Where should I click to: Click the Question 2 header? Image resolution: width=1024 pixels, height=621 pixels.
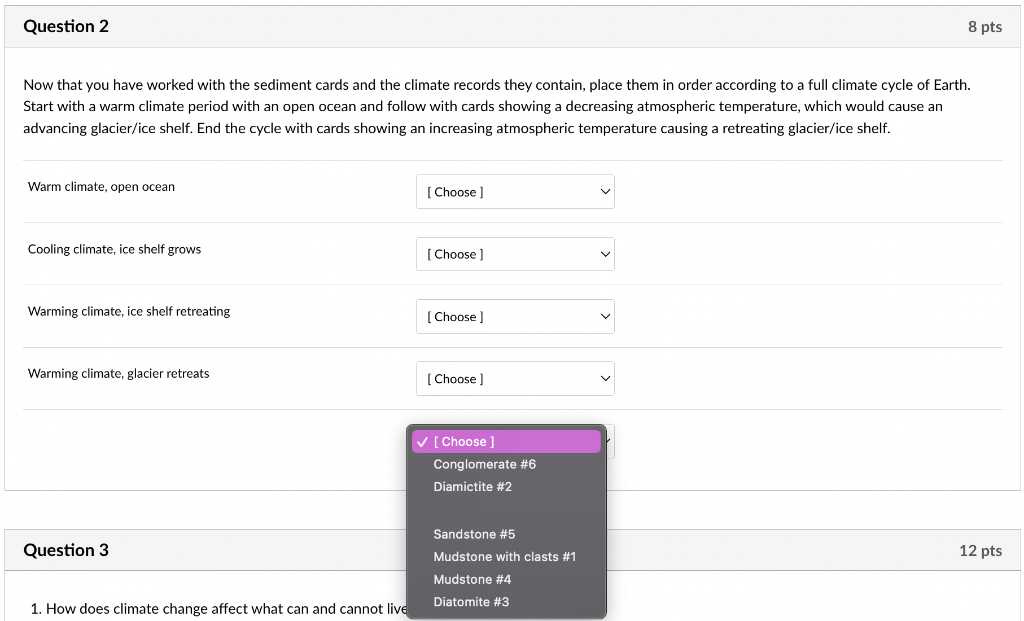(x=66, y=26)
